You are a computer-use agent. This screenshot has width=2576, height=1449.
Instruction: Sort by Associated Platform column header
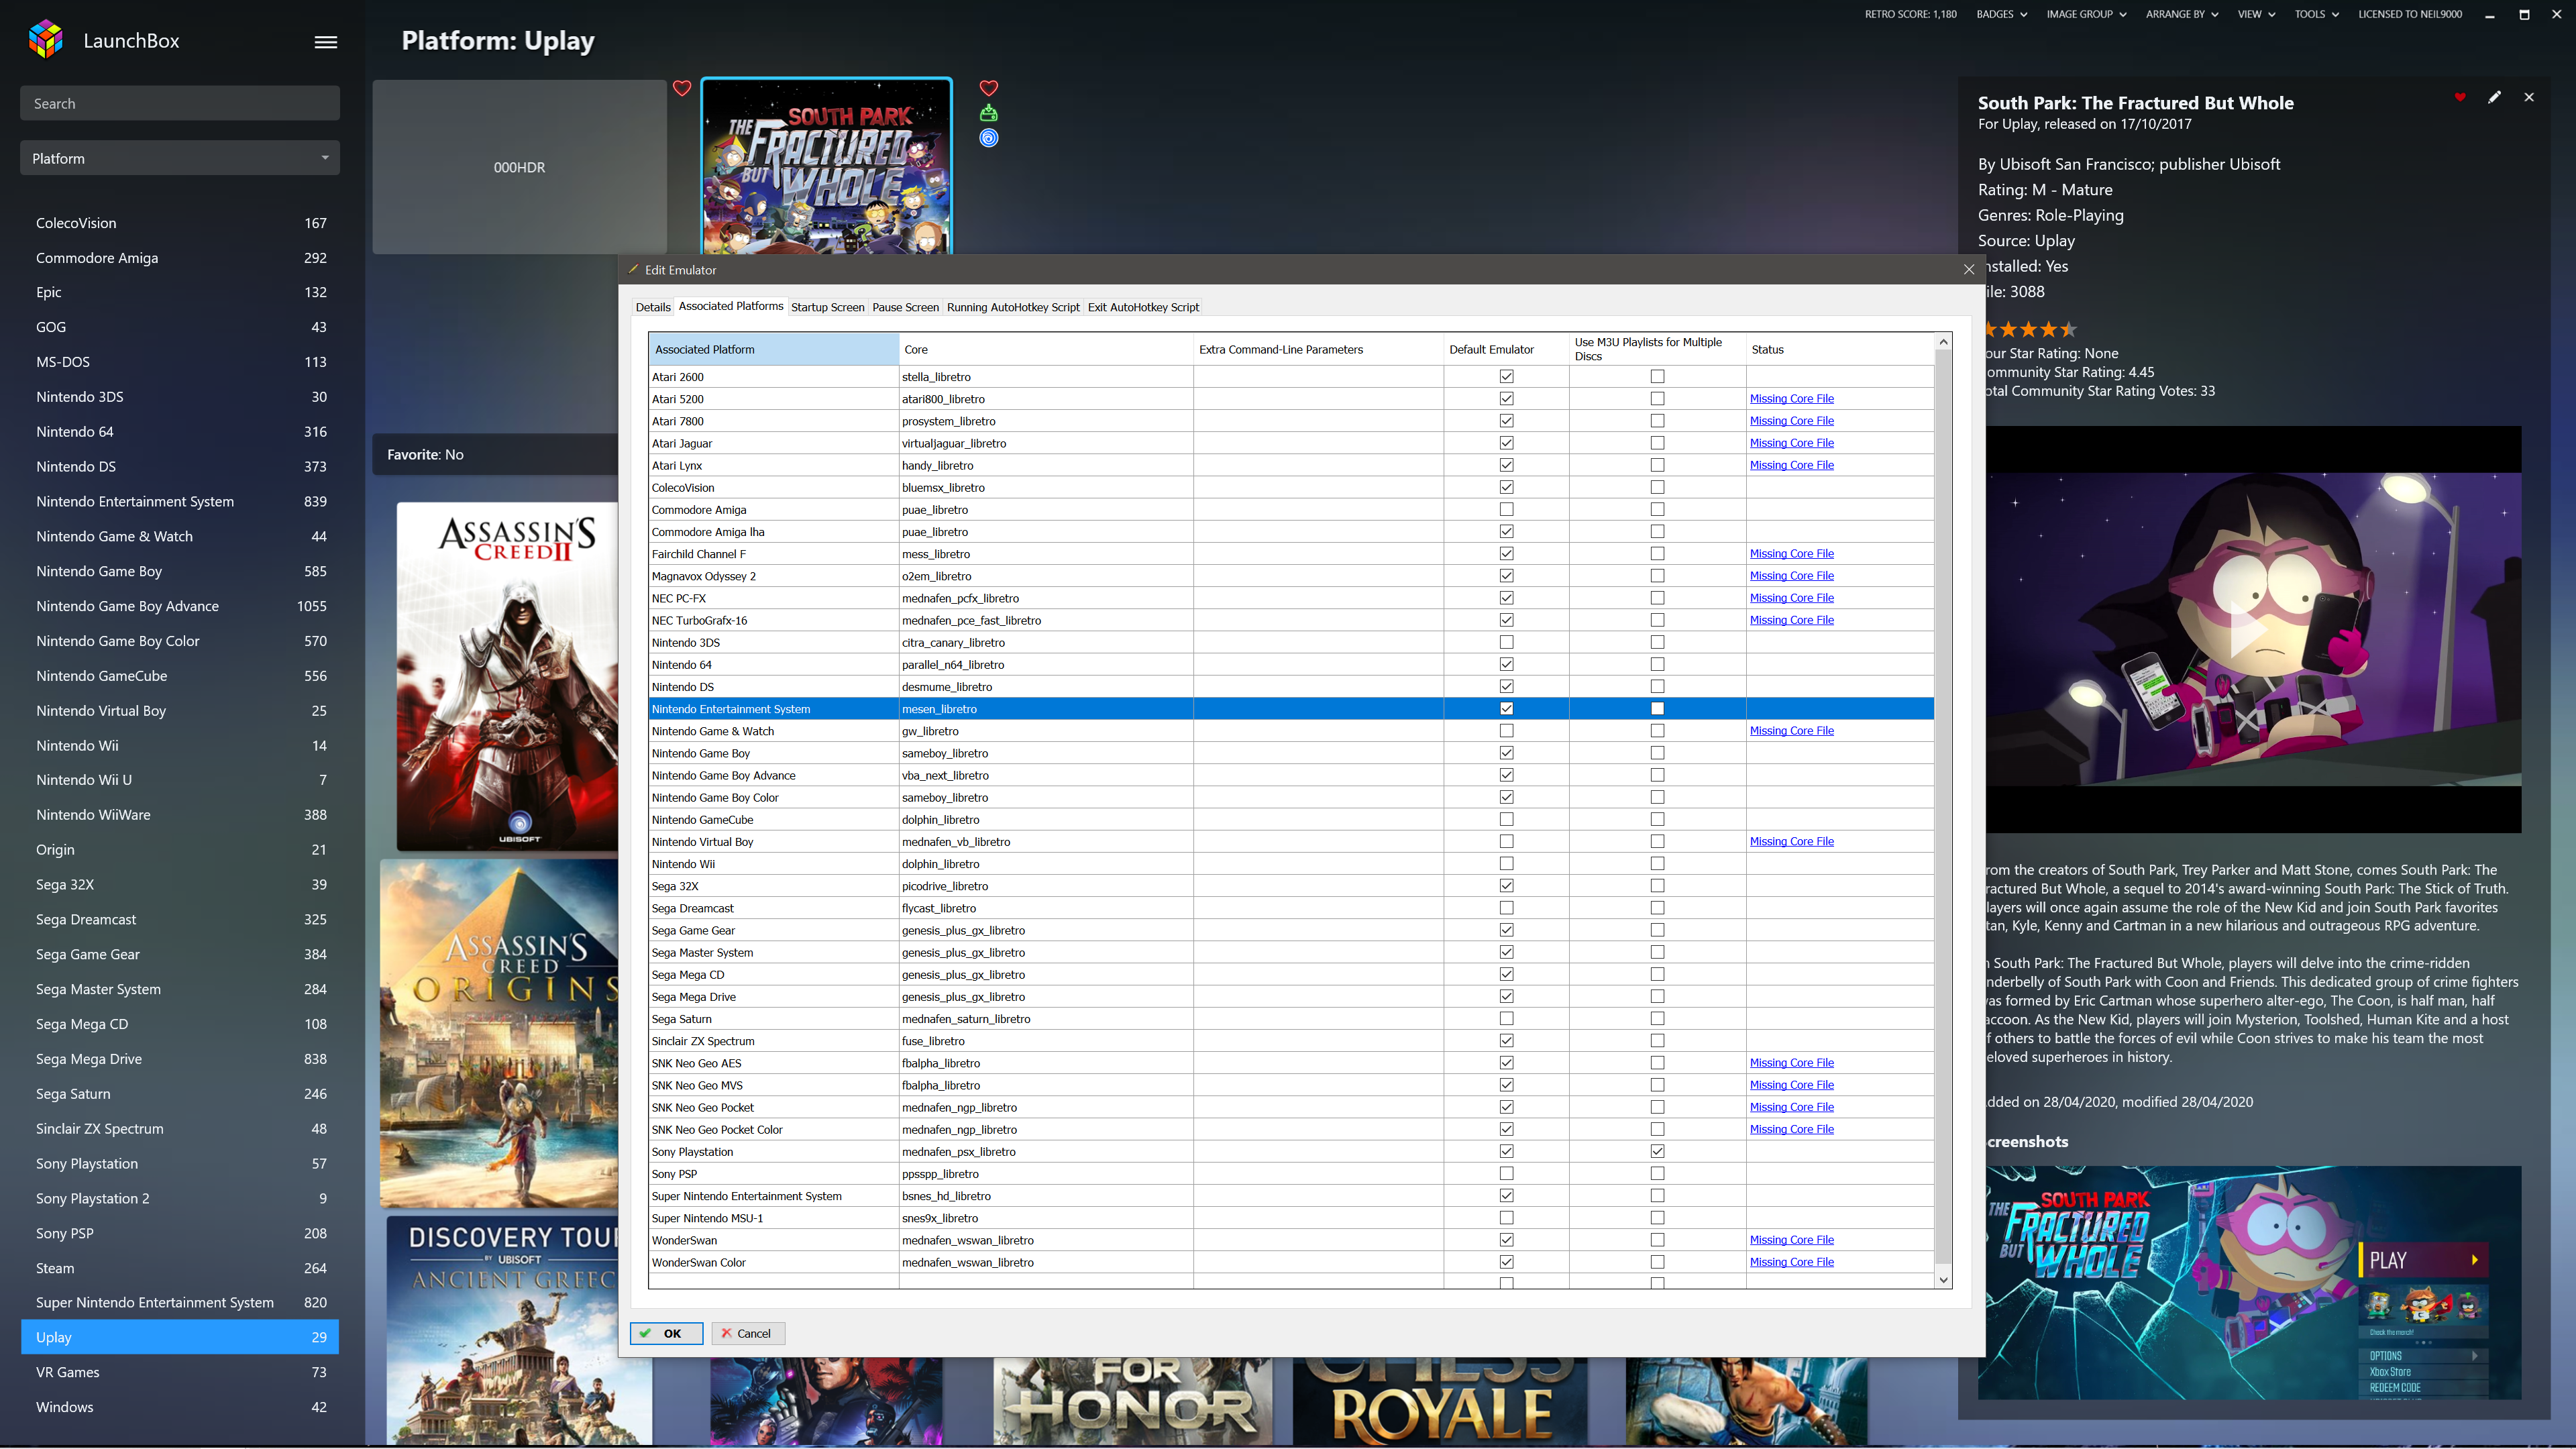(773, 349)
